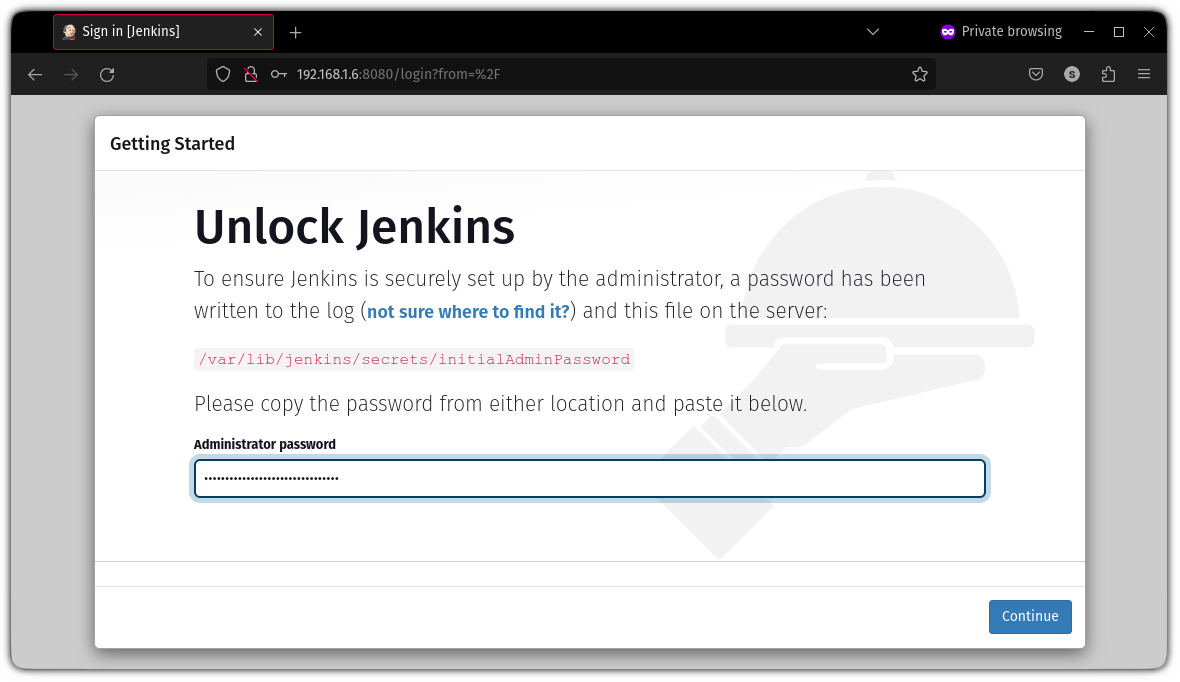Screen dimensions: 1180x682
Task: Open the list all tabs chevron
Action: click(872, 31)
